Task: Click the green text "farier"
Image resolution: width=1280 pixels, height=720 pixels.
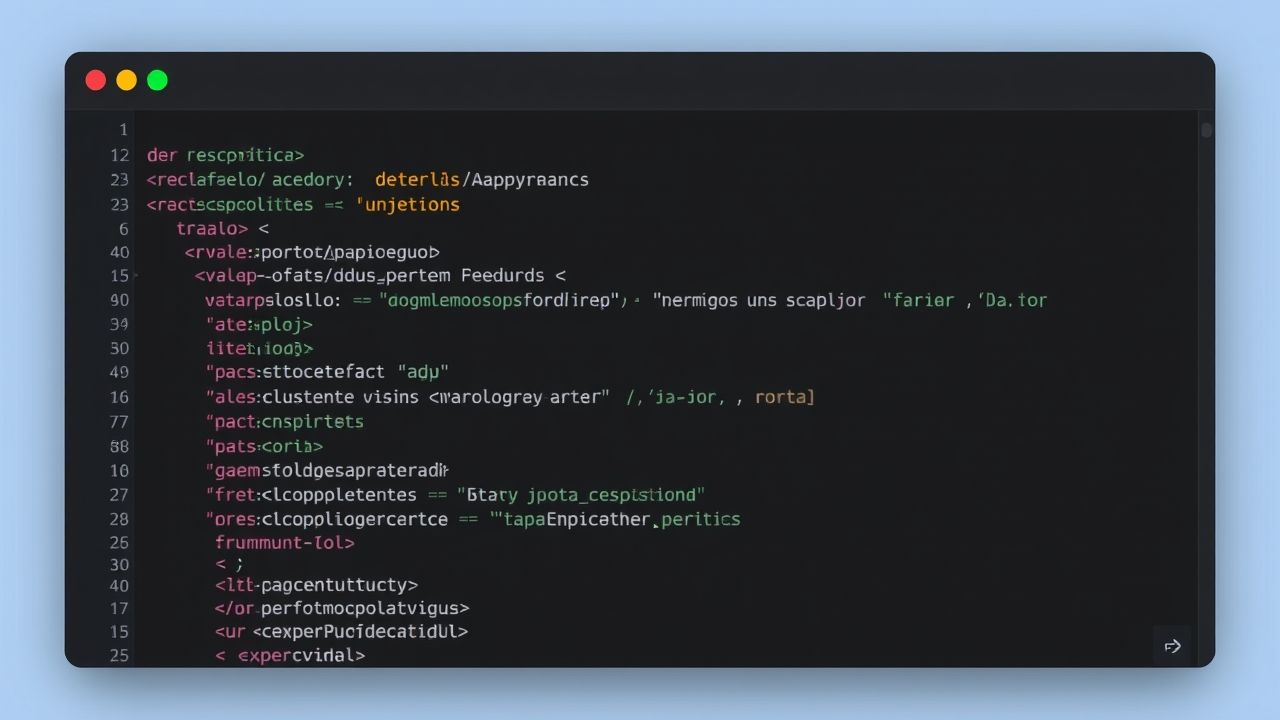Action: click(x=922, y=300)
